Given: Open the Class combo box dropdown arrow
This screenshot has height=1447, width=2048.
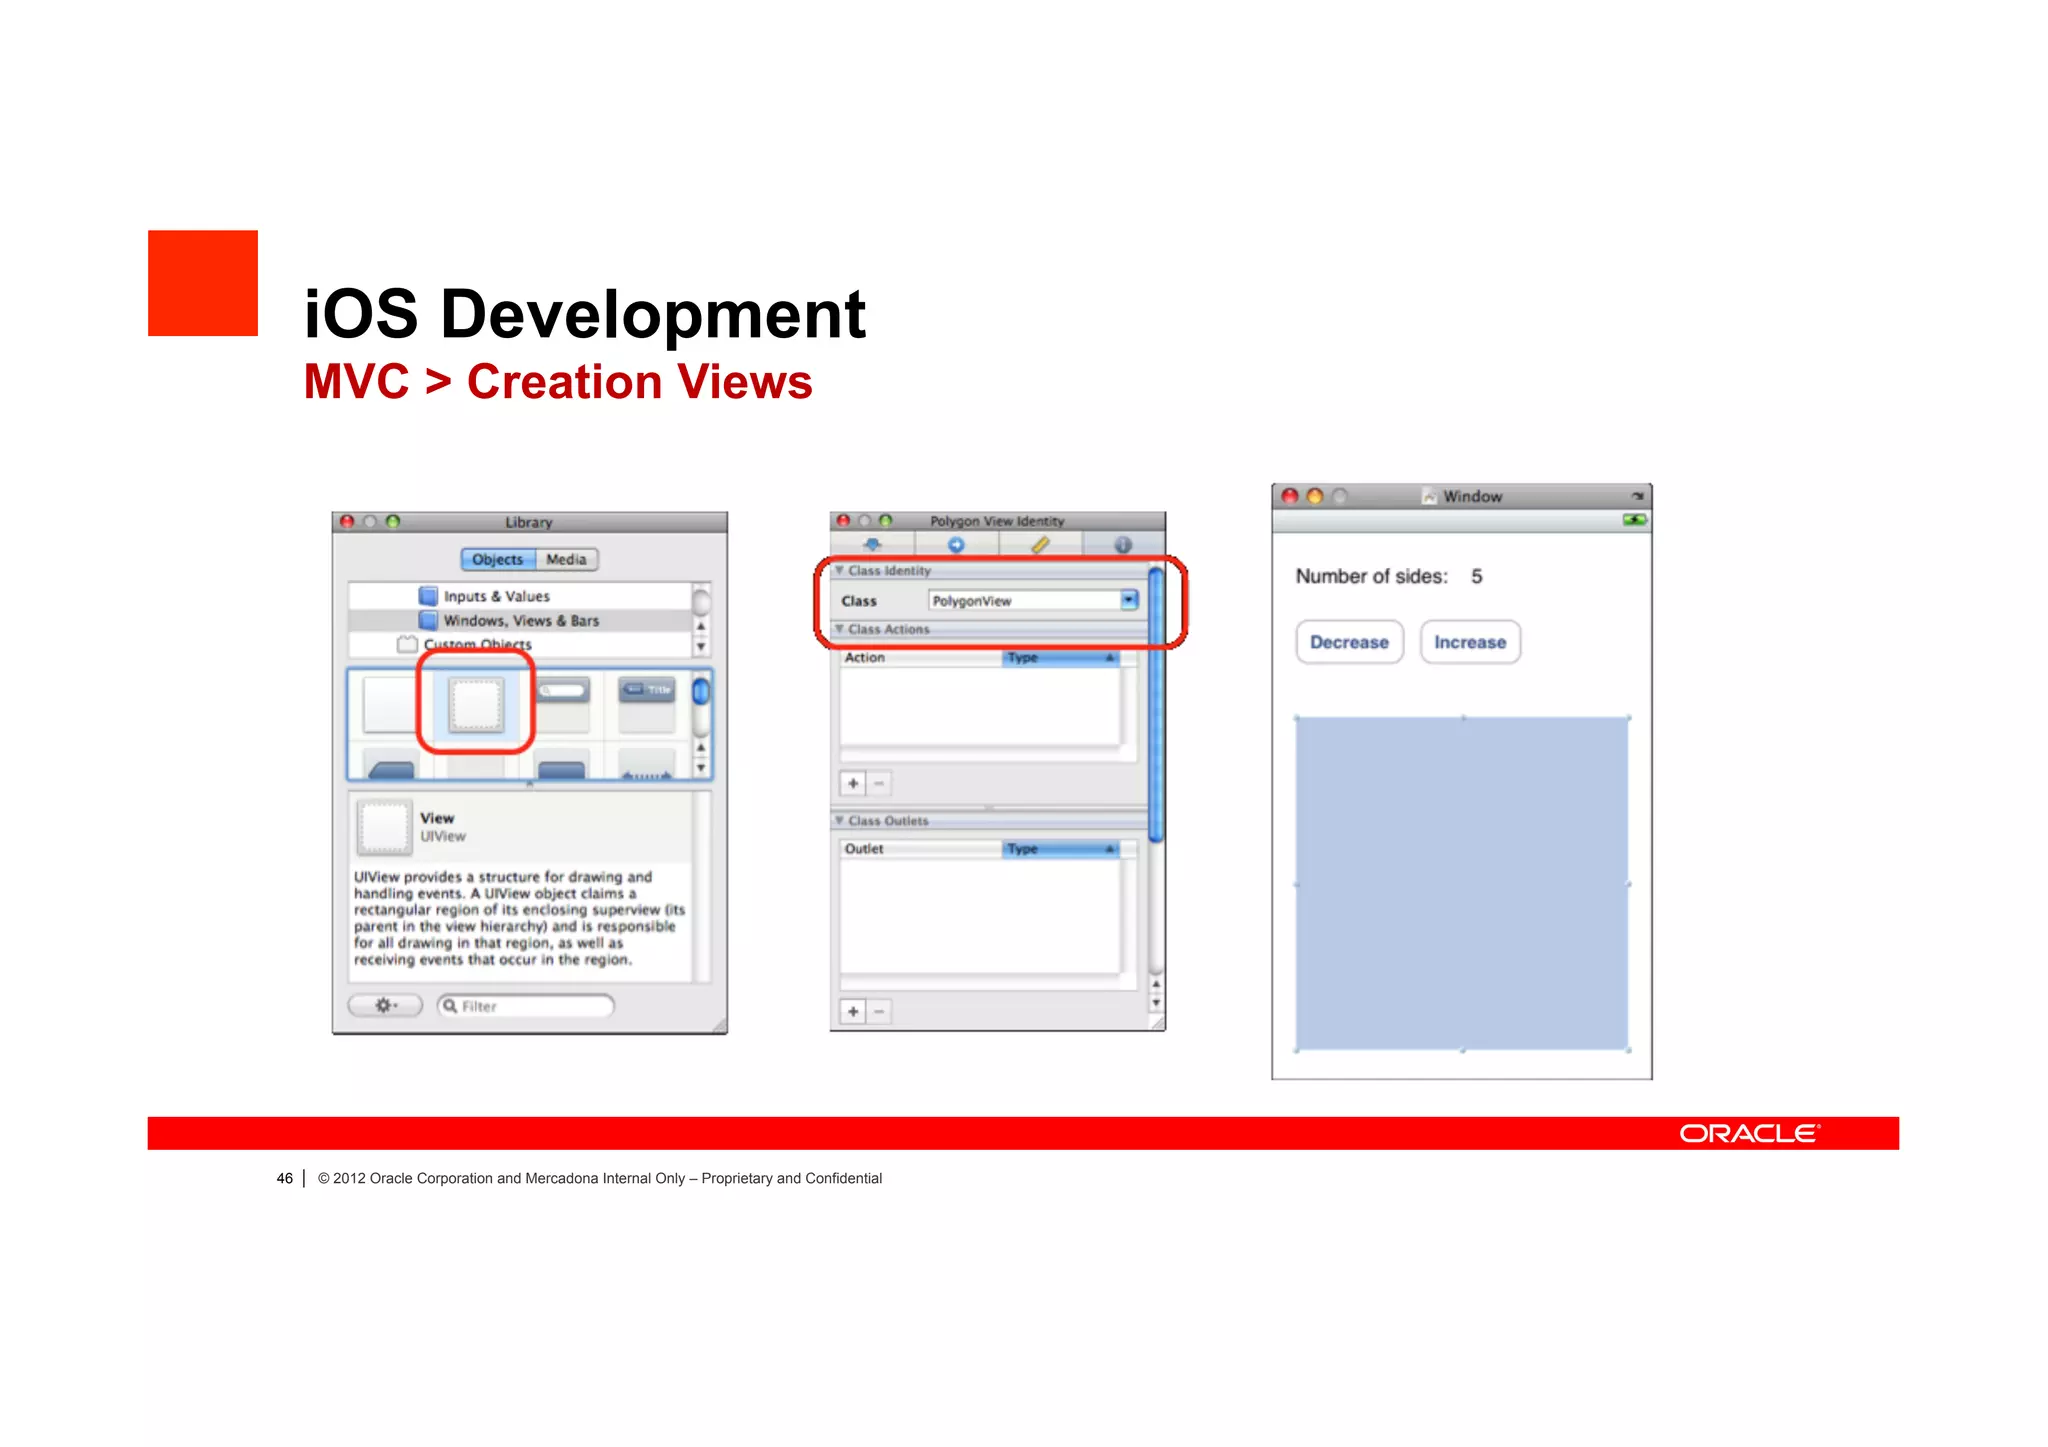Looking at the screenshot, I should pyautogui.click(x=1129, y=600).
